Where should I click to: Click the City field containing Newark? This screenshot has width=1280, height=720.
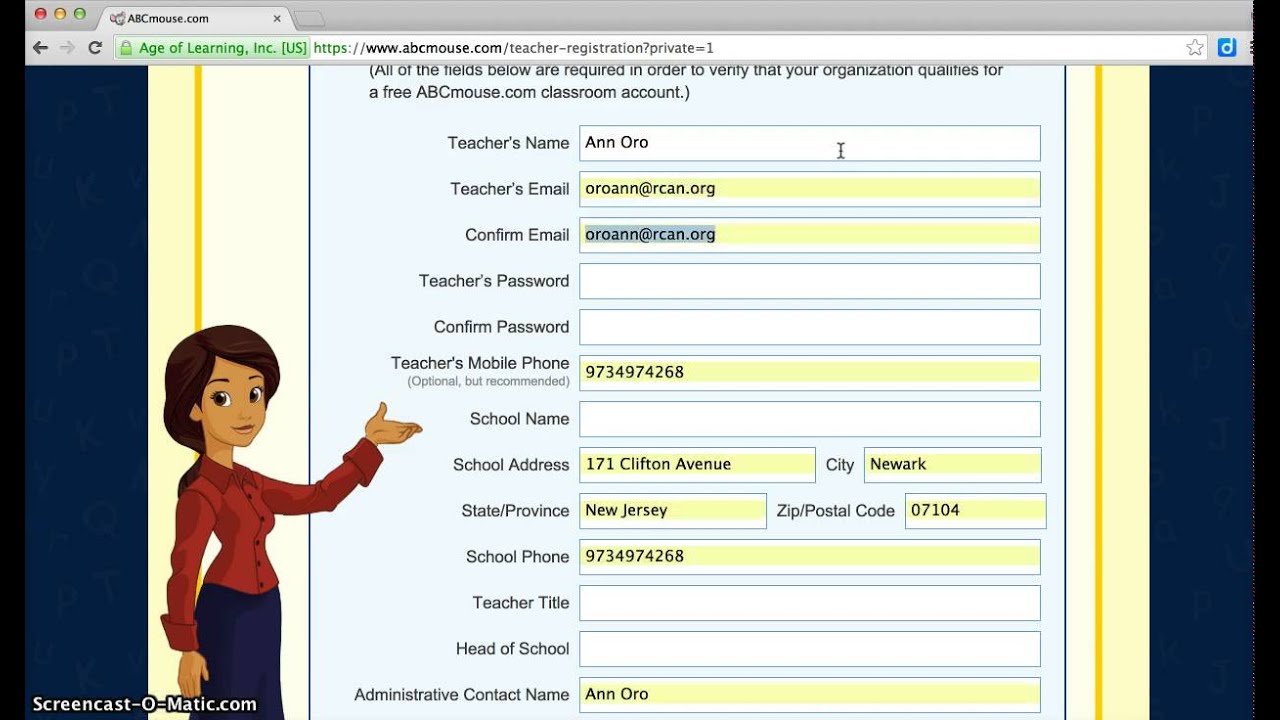pos(952,465)
